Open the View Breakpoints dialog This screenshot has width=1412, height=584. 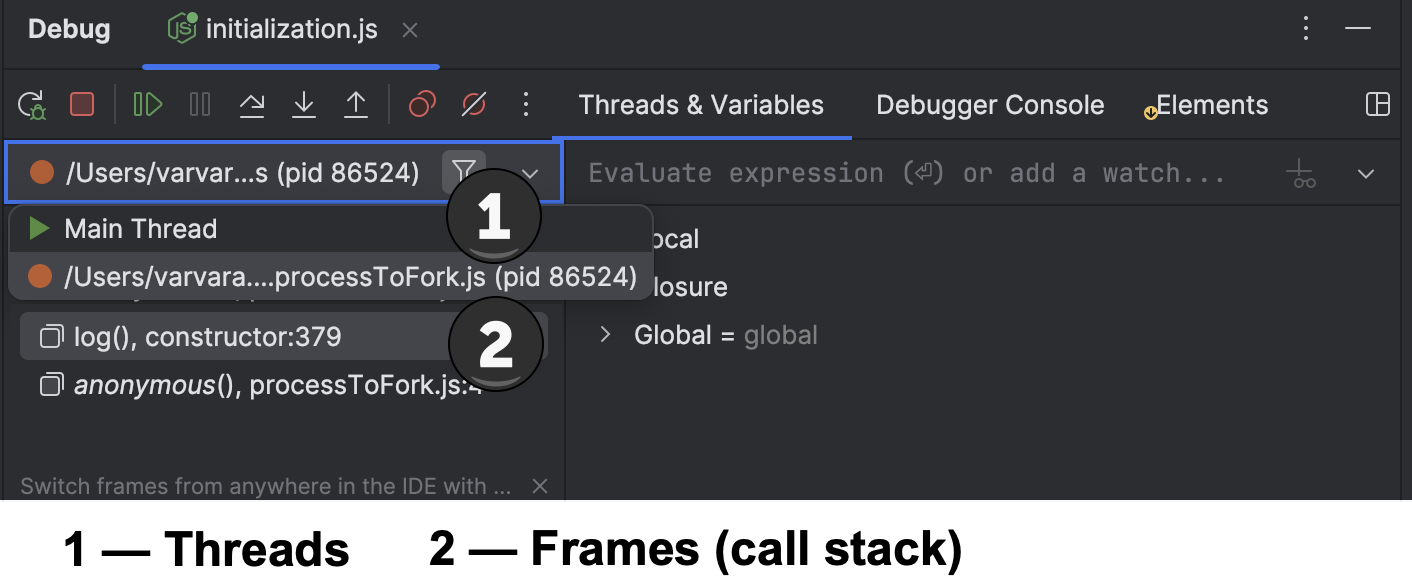pos(422,104)
